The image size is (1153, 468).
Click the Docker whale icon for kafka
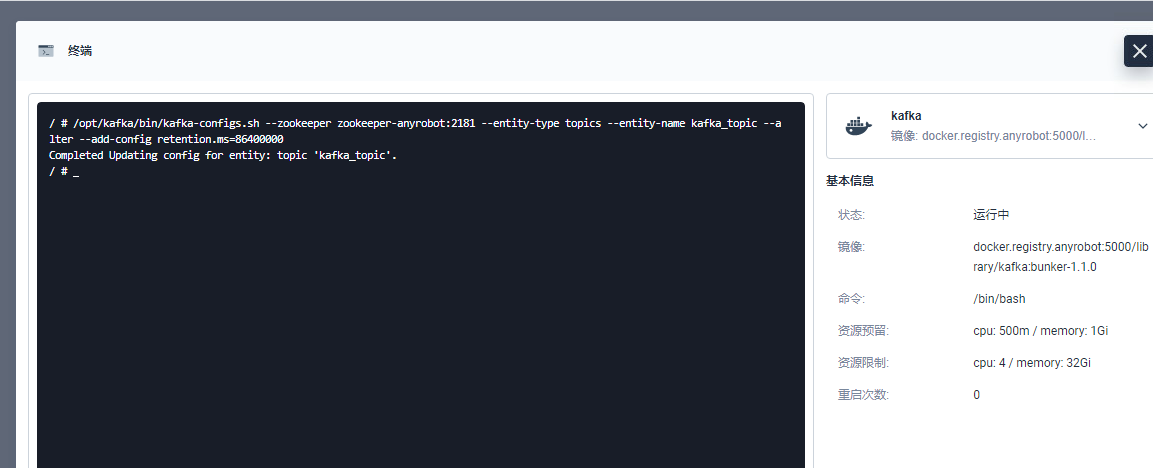click(x=858, y=126)
